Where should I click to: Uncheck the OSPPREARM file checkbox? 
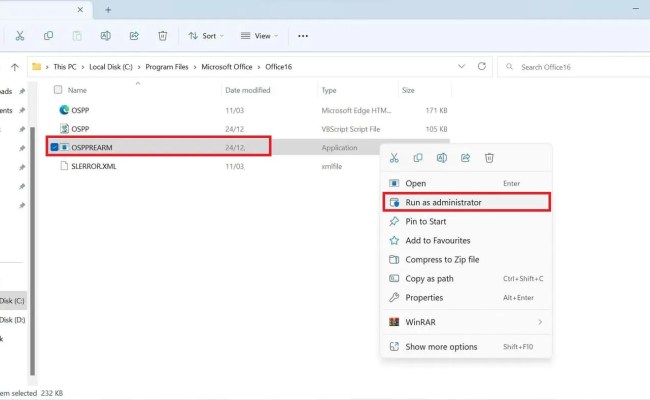click(54, 147)
